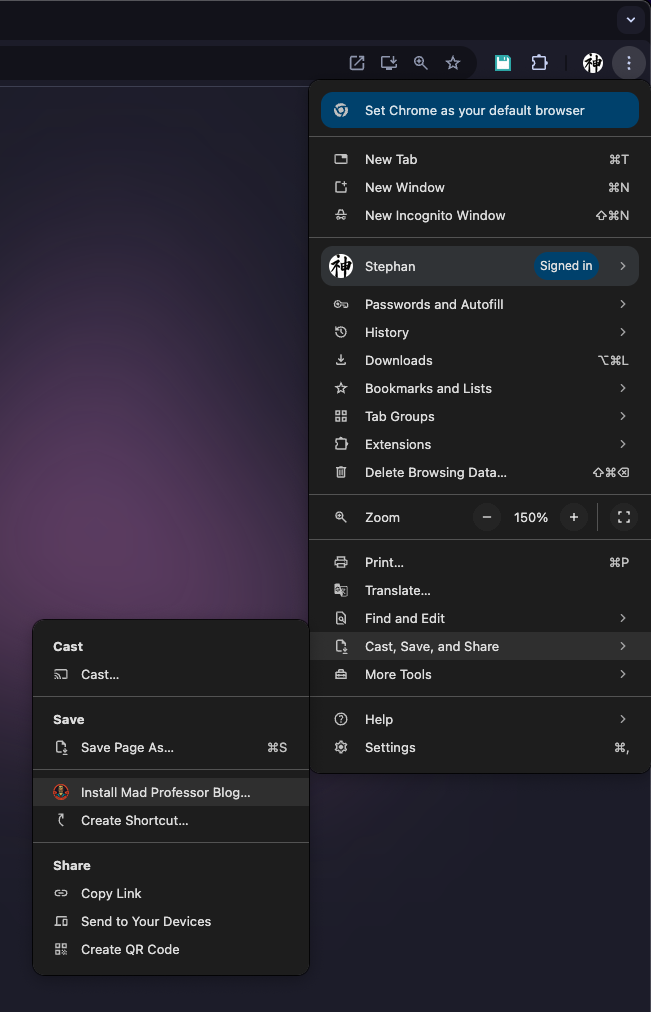Screen dimensions: 651x1012
Task: Open a New Tab
Action: pyautogui.click(x=480, y=159)
